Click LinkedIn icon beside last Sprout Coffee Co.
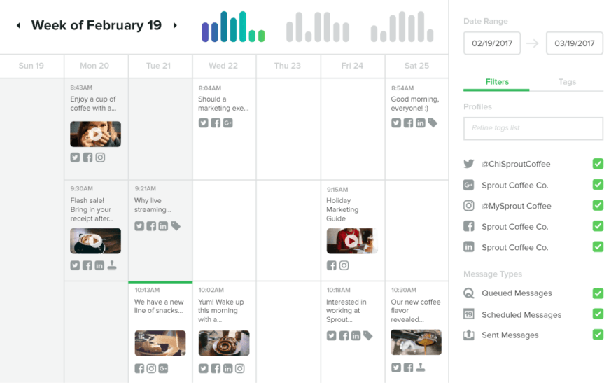This screenshot has width=616, height=383. coord(469,247)
